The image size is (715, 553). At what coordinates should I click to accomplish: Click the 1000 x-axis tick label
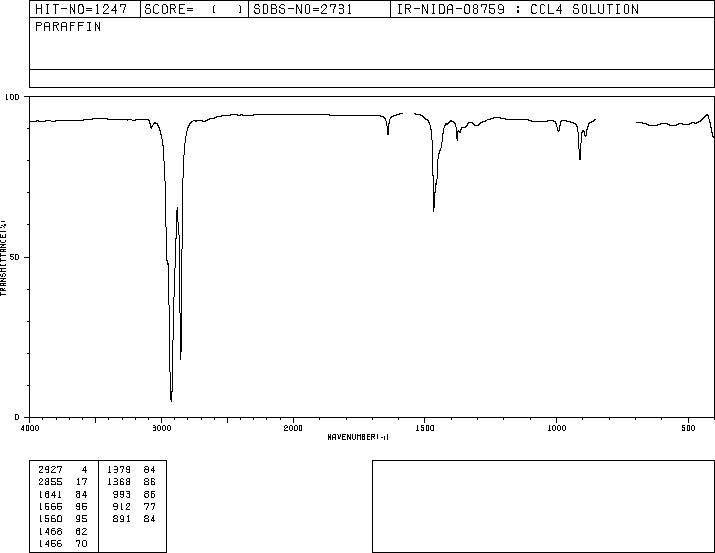(557, 428)
